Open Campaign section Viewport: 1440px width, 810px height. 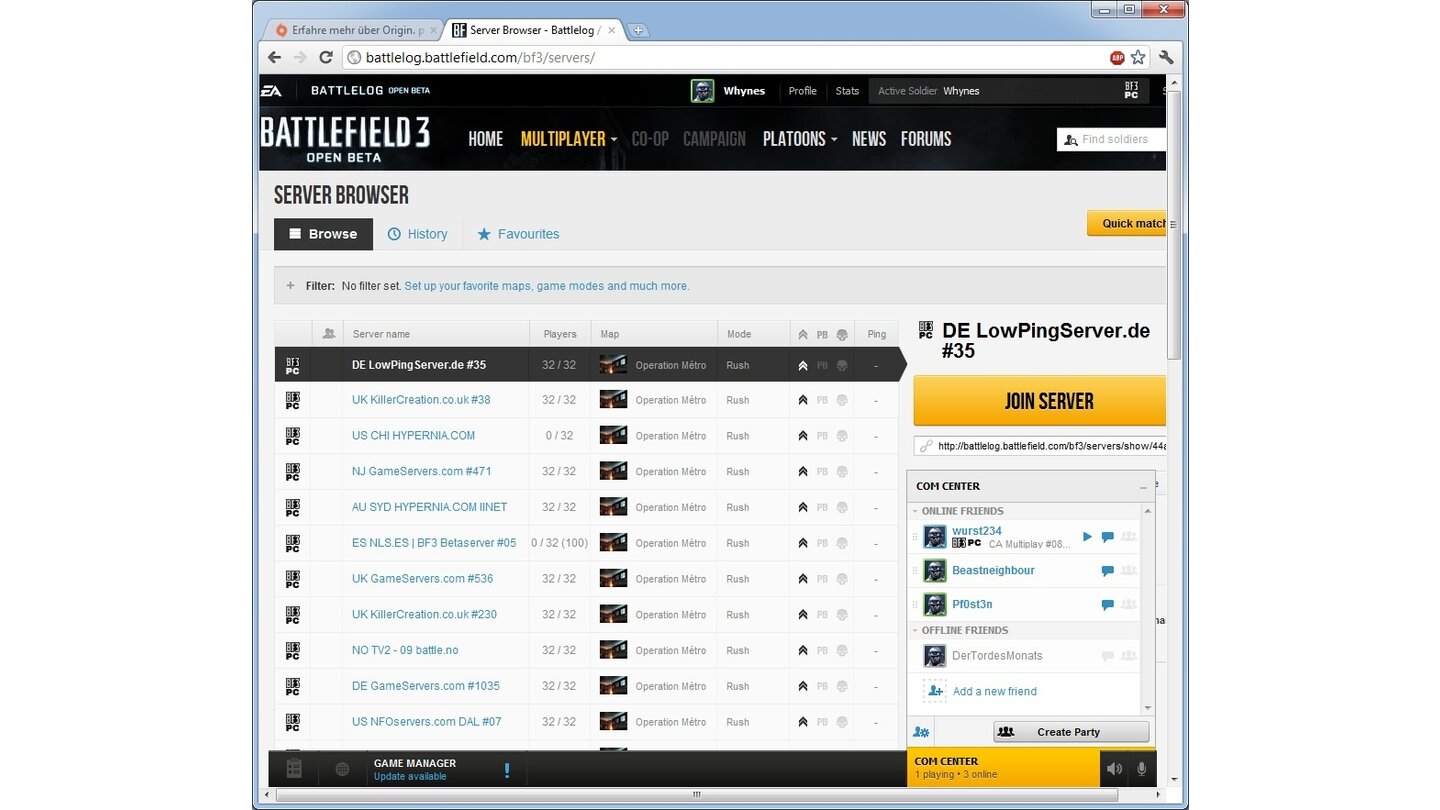click(714, 139)
